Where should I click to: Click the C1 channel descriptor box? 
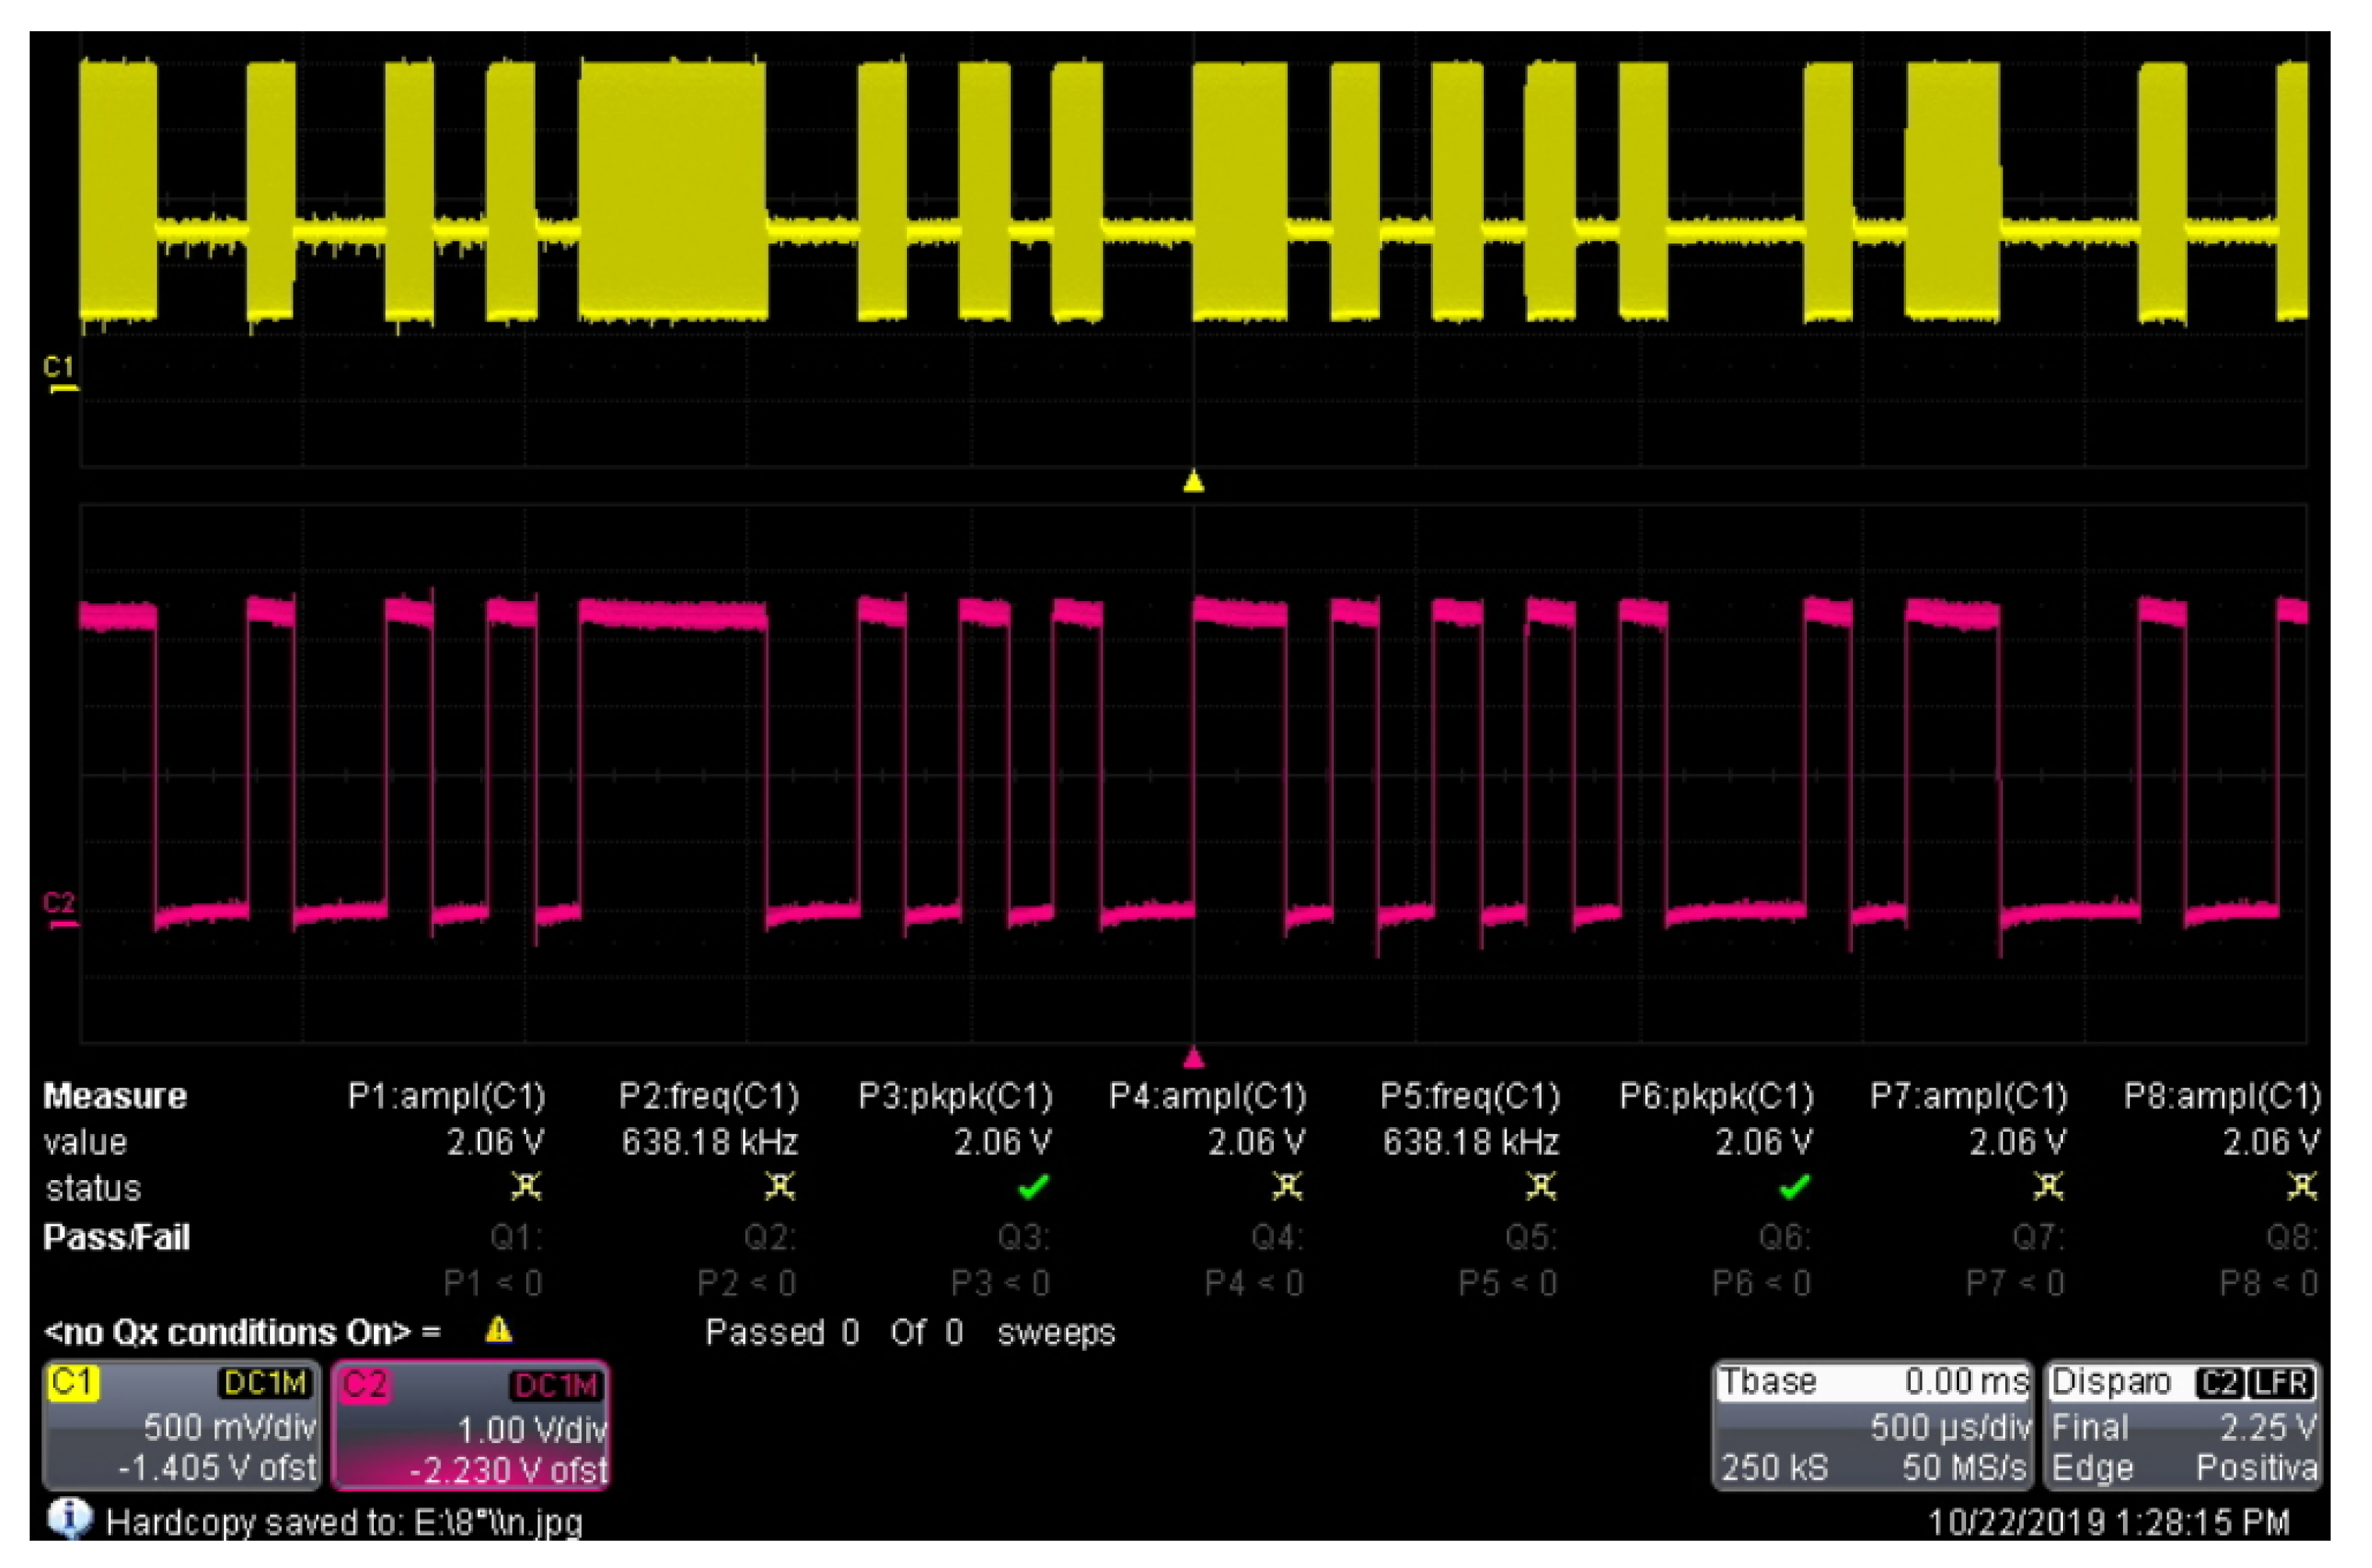(x=182, y=1424)
